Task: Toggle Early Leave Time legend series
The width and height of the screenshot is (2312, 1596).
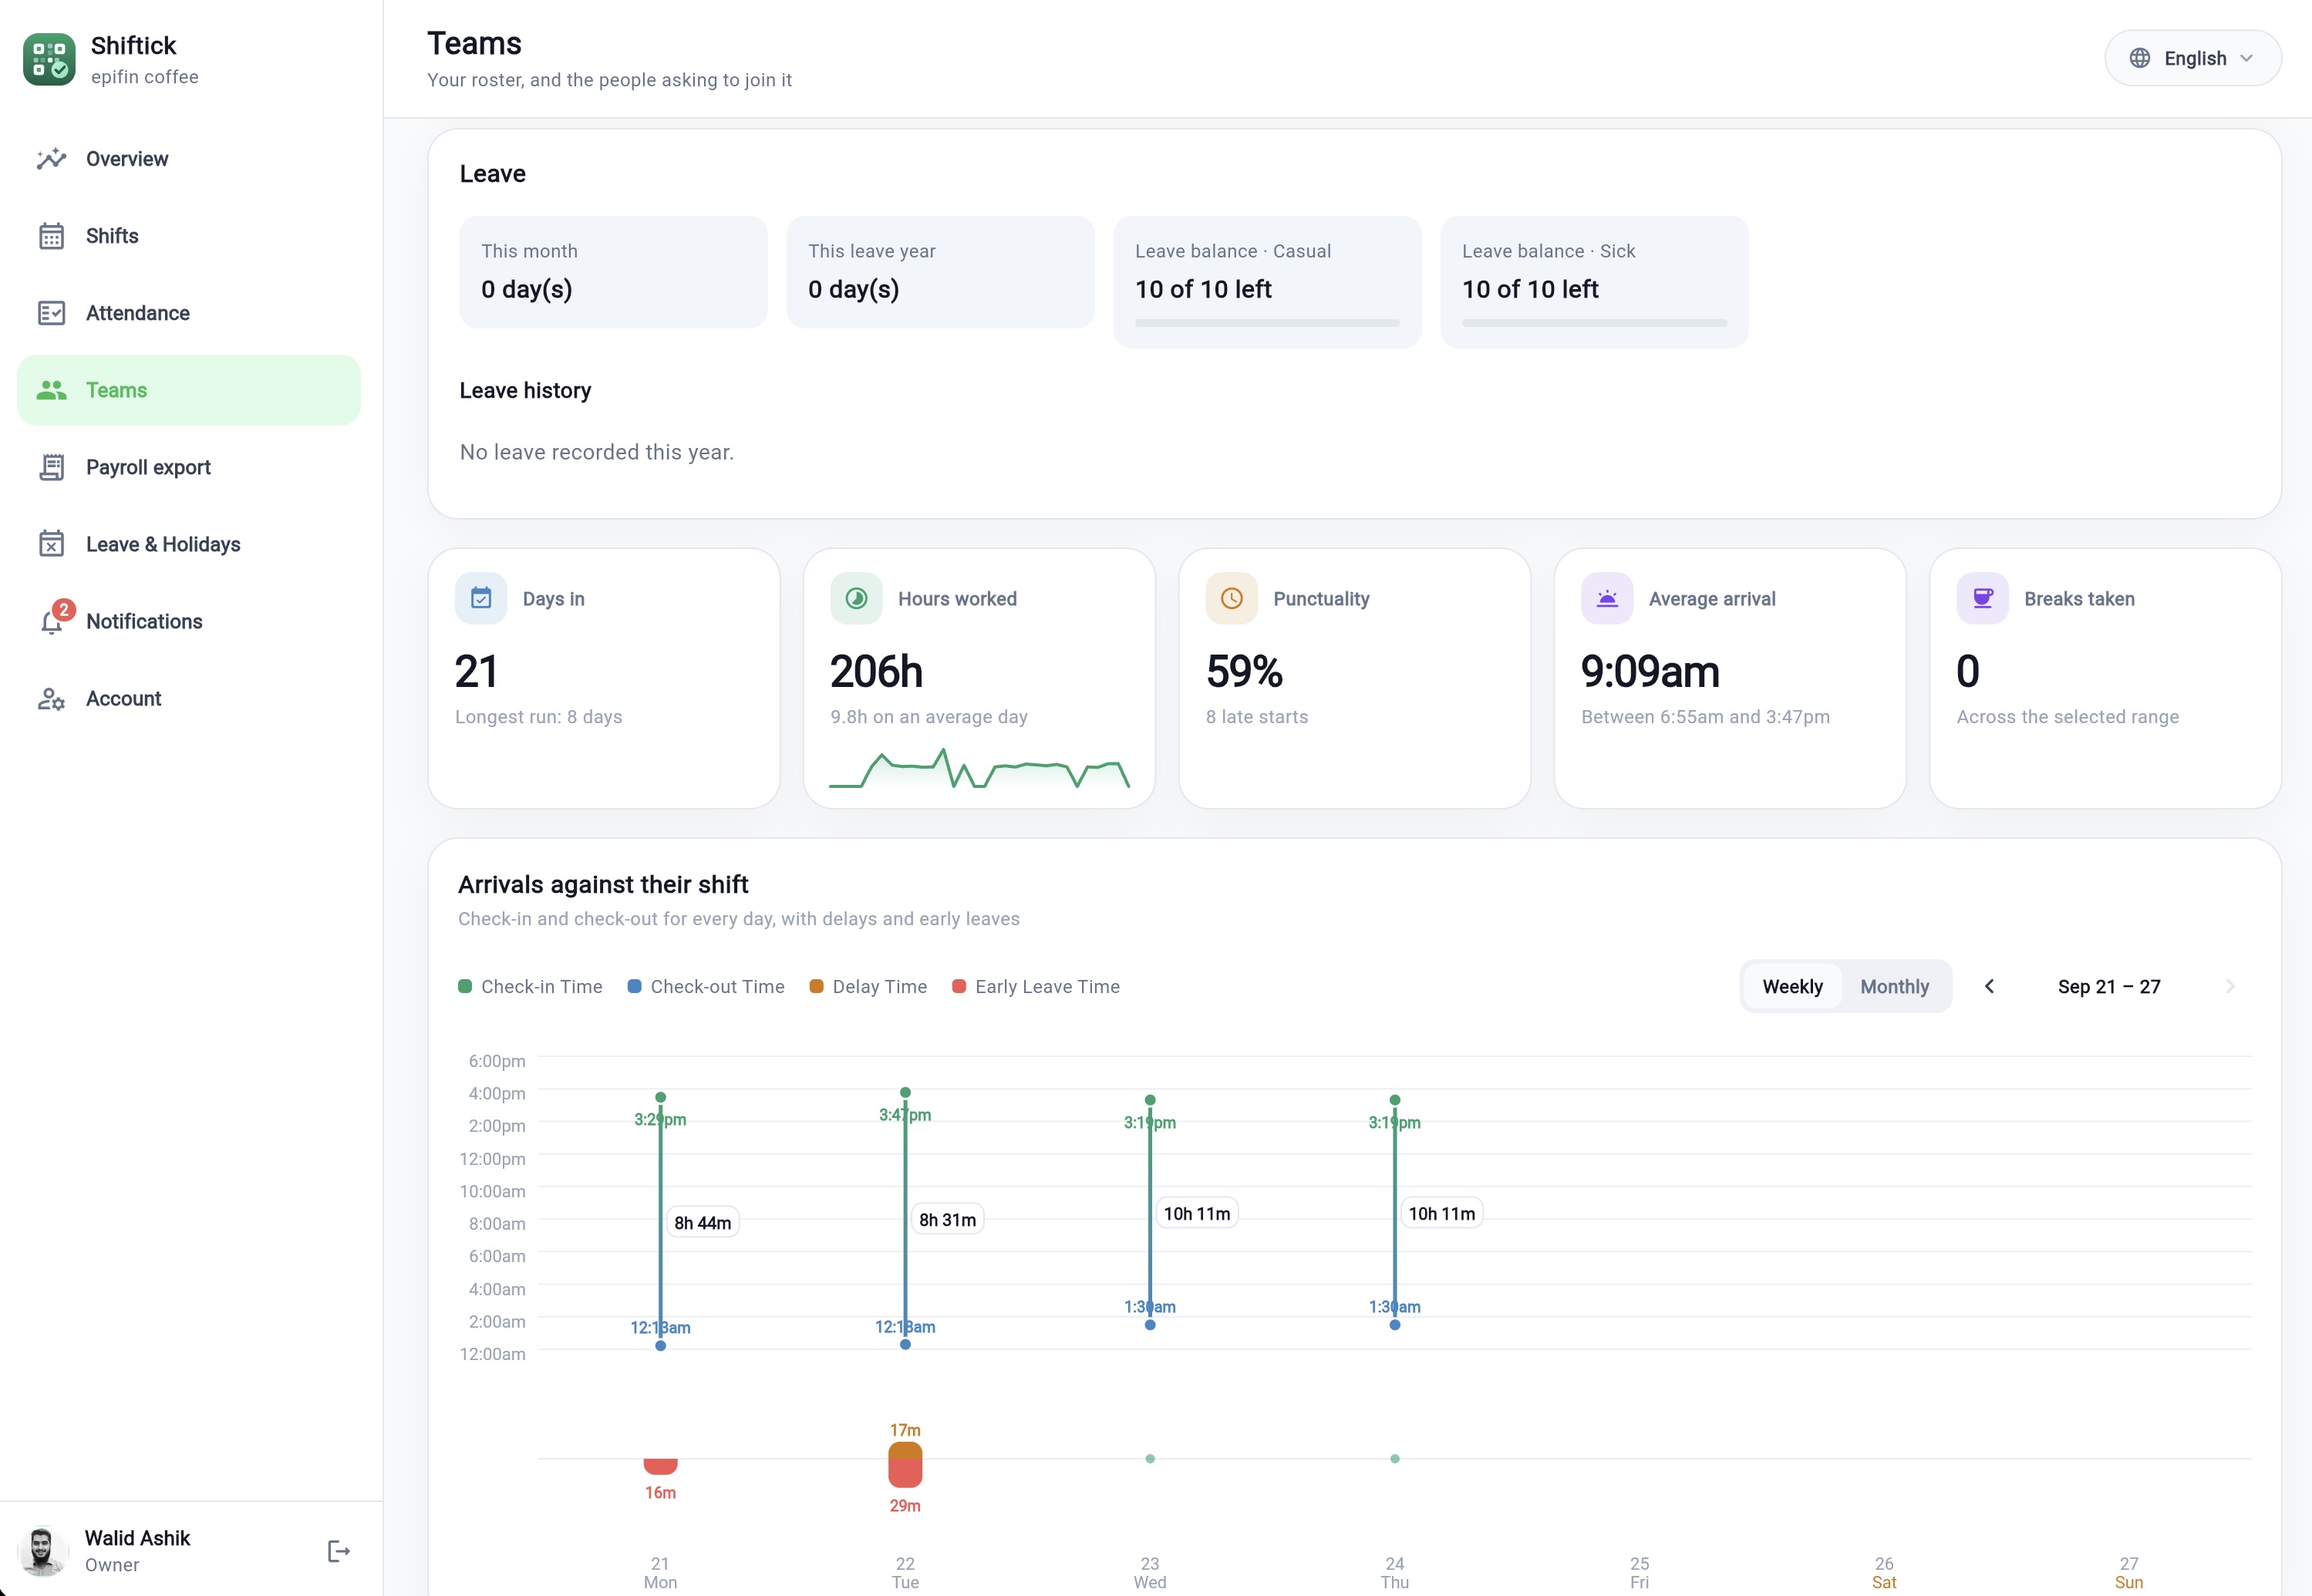Action: tap(1036, 987)
